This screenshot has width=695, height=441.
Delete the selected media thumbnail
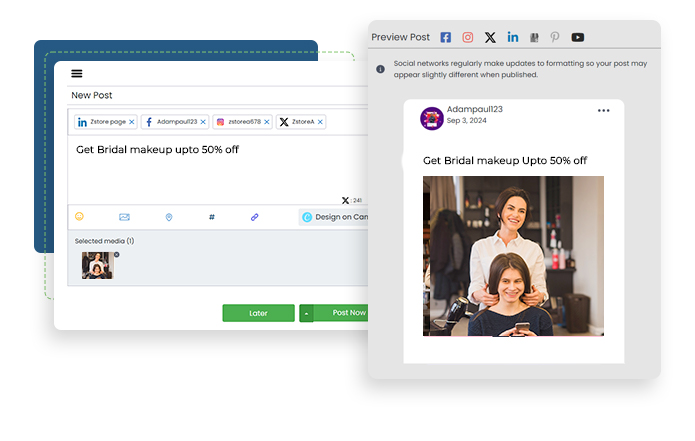coord(116,255)
